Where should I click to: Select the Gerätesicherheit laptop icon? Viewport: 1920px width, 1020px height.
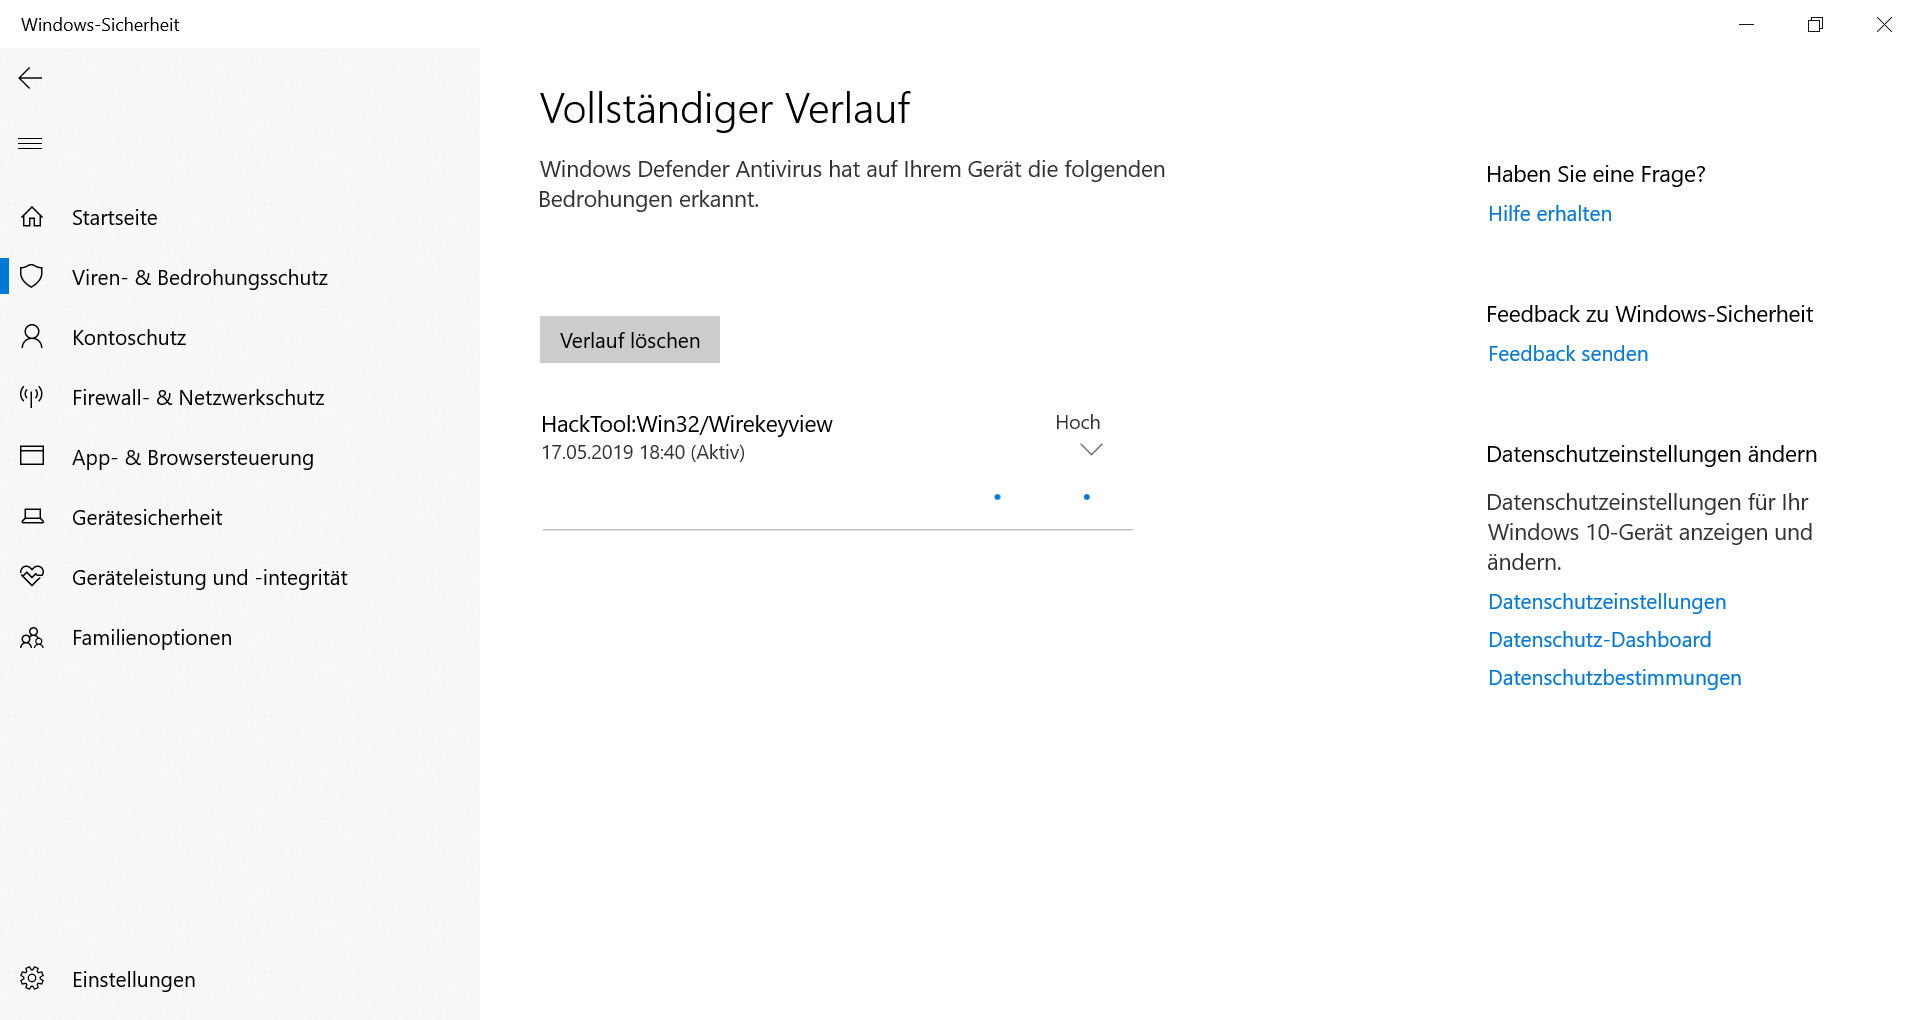click(x=32, y=517)
